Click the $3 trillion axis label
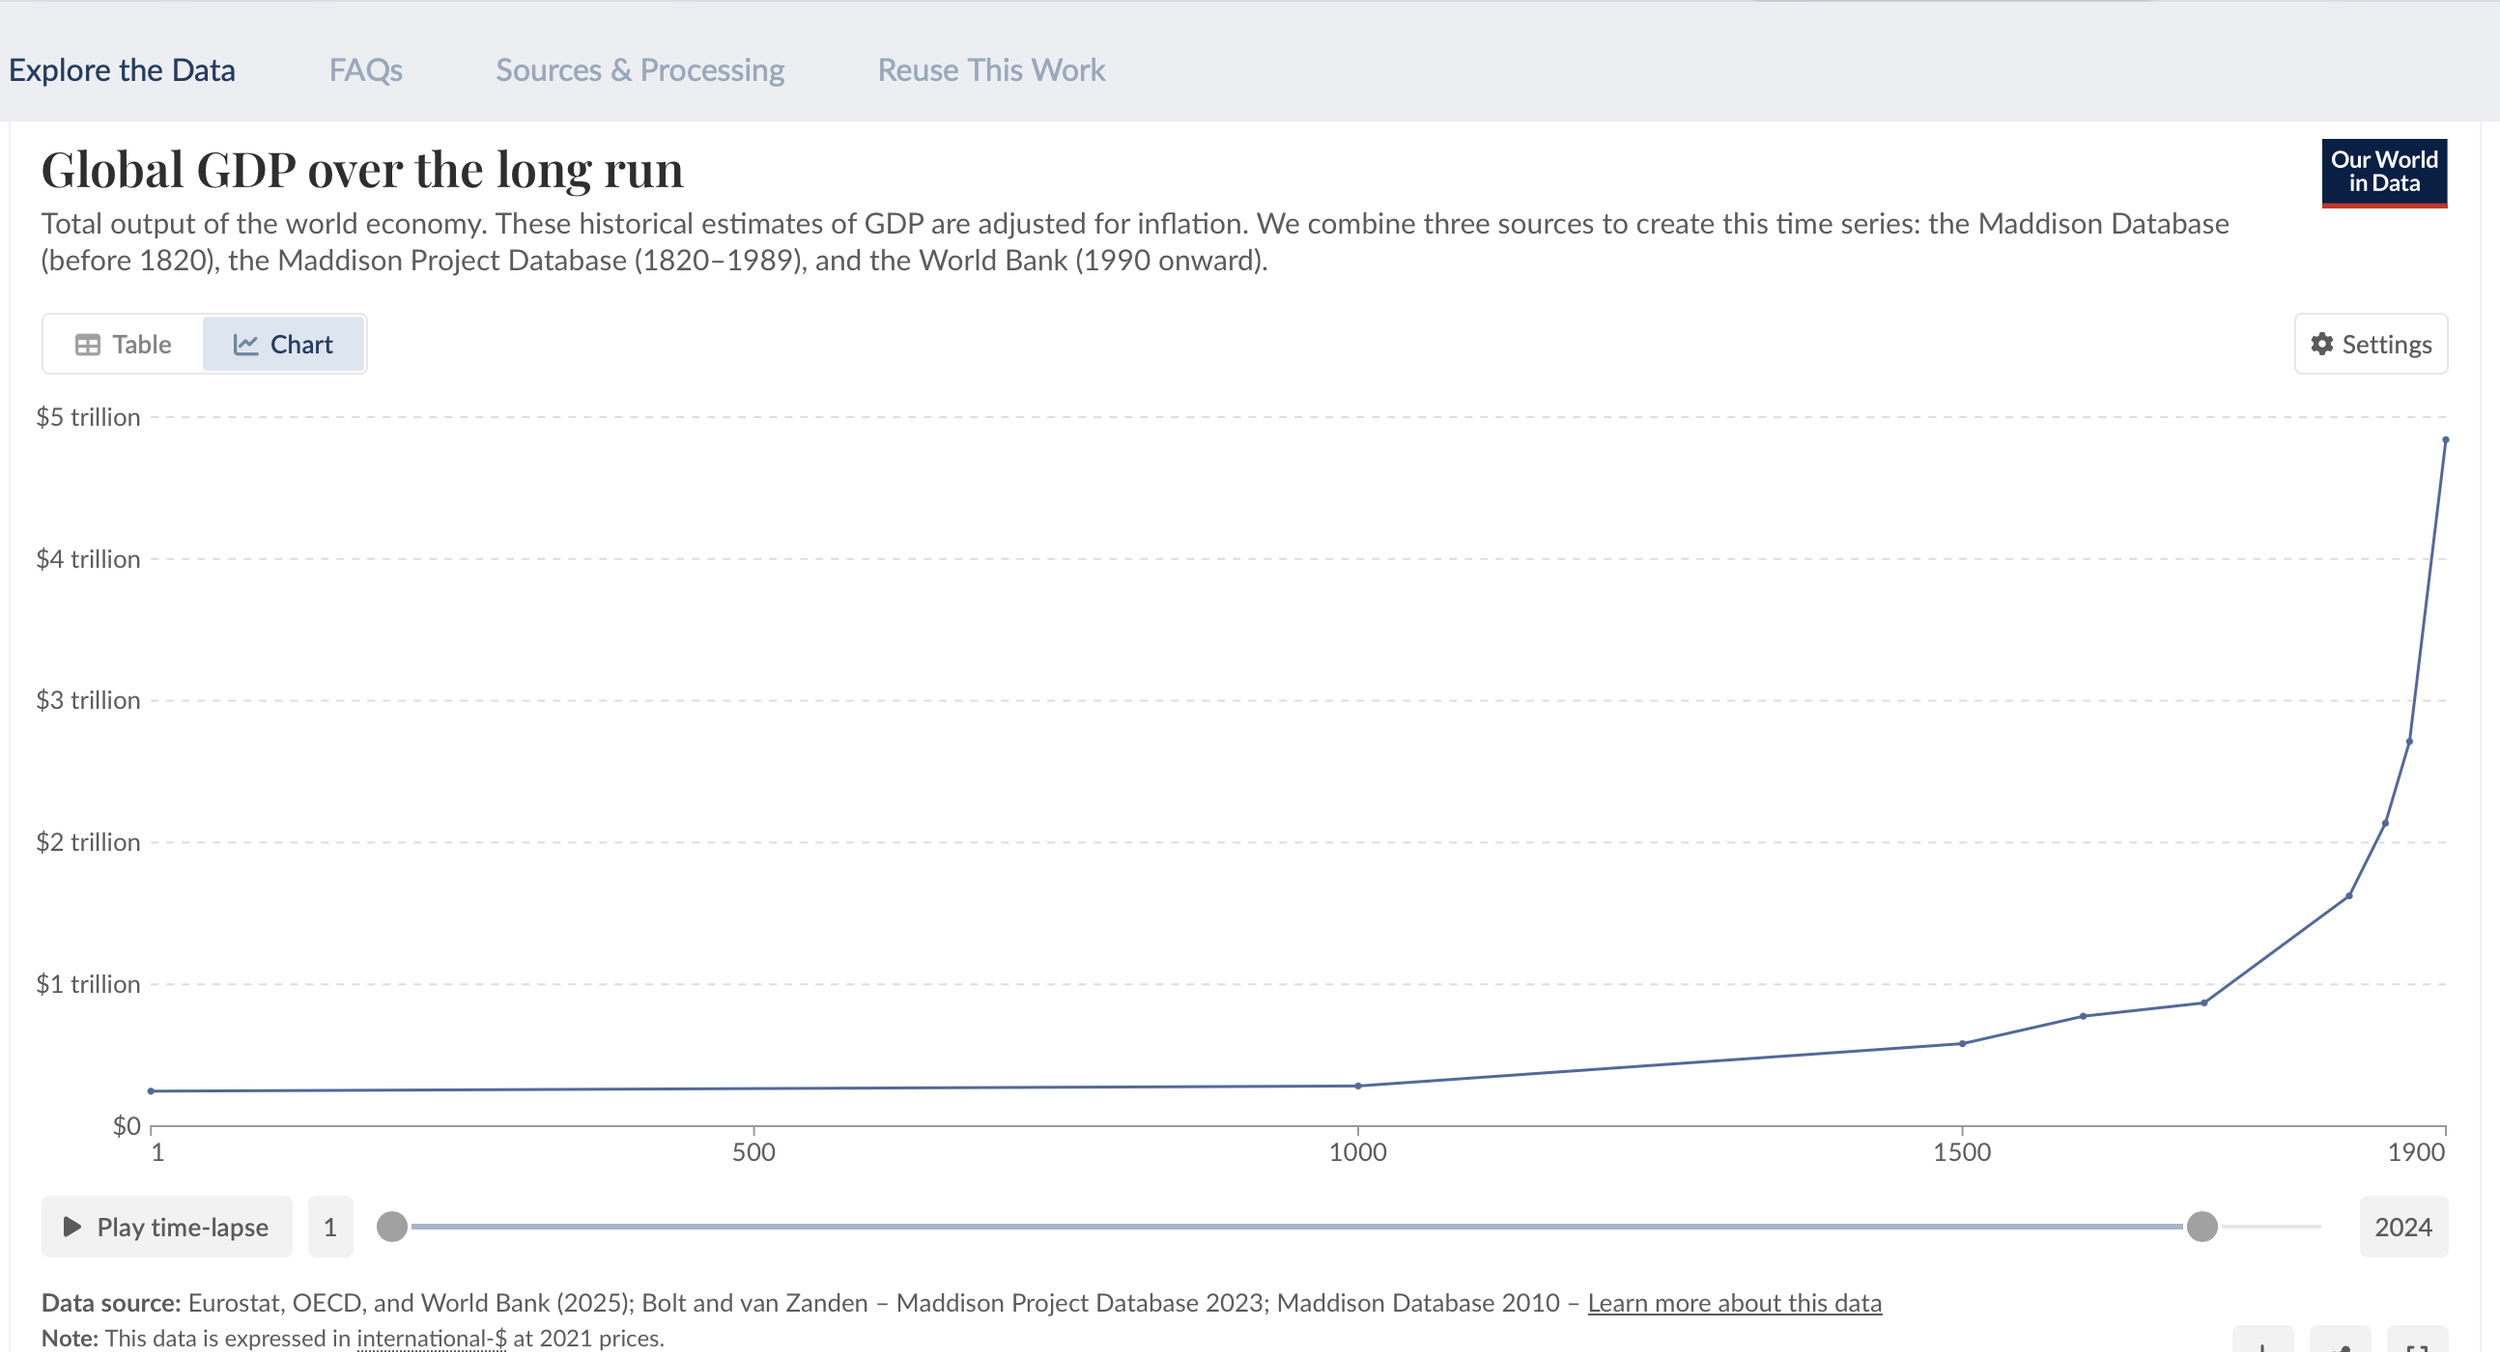 [88, 700]
